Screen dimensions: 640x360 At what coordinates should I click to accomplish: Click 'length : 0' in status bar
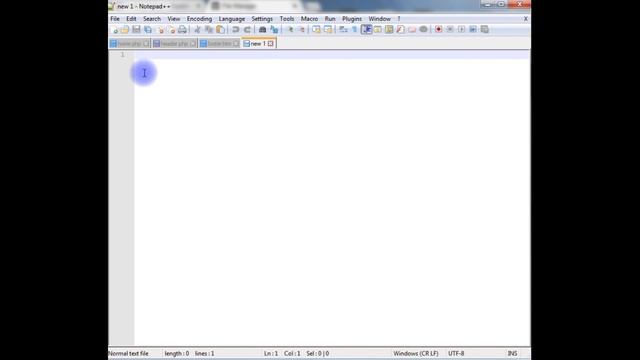(x=177, y=353)
